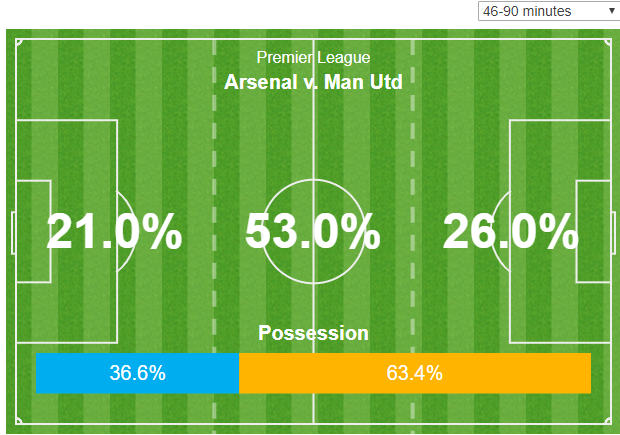Open the 46-90 minutes time range dropdown
The height and width of the screenshot is (435, 620).
click(549, 11)
